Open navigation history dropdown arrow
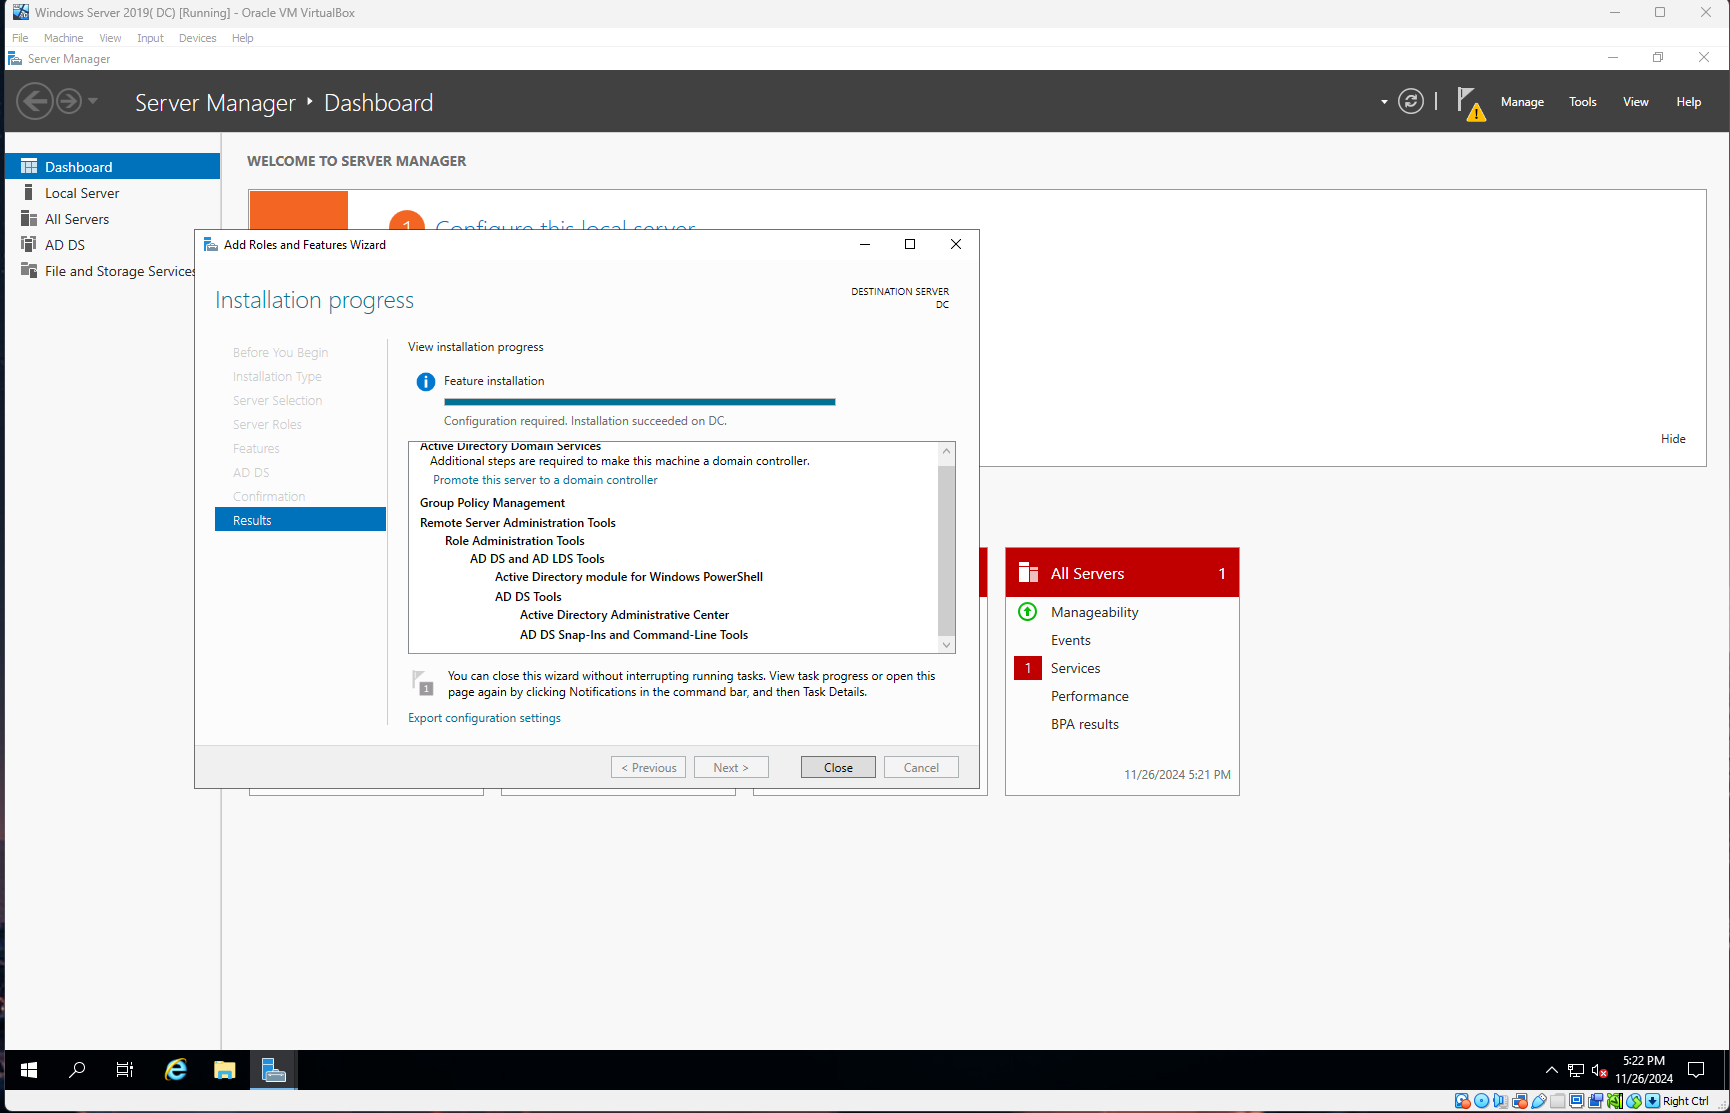1730x1113 pixels. pos(93,101)
